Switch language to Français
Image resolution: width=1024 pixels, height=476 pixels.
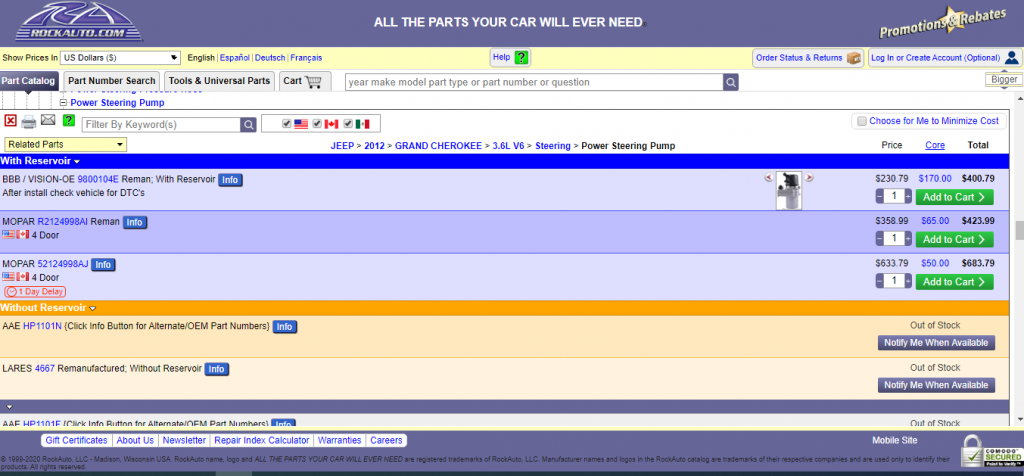(x=306, y=57)
